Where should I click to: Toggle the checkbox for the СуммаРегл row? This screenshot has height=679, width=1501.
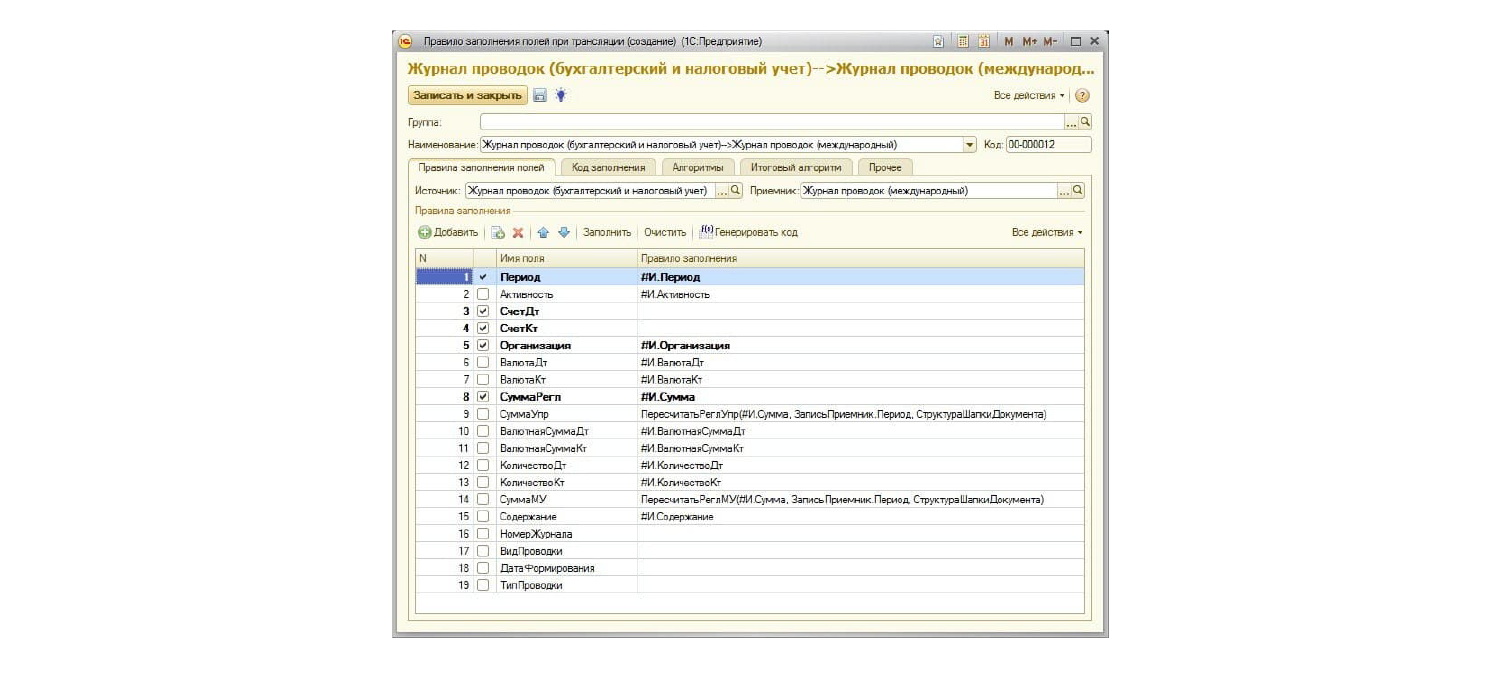(x=484, y=397)
